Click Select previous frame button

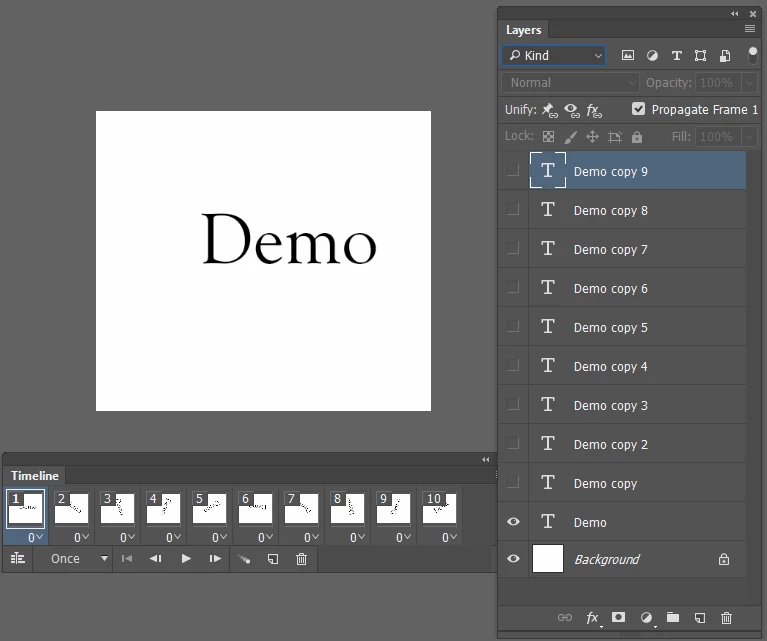click(x=156, y=558)
